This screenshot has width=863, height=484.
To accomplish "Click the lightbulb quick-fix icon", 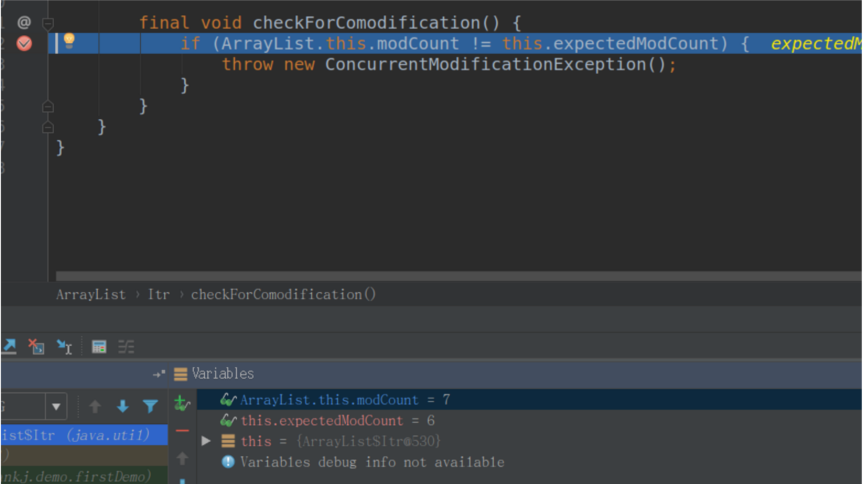I will [69, 41].
